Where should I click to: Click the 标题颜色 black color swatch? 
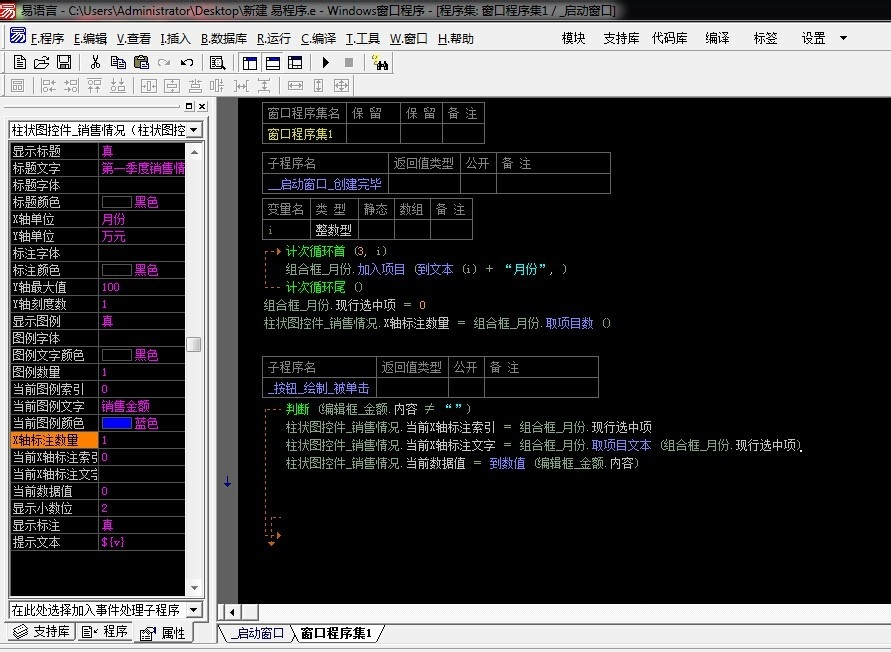pyautogui.click(x=116, y=202)
